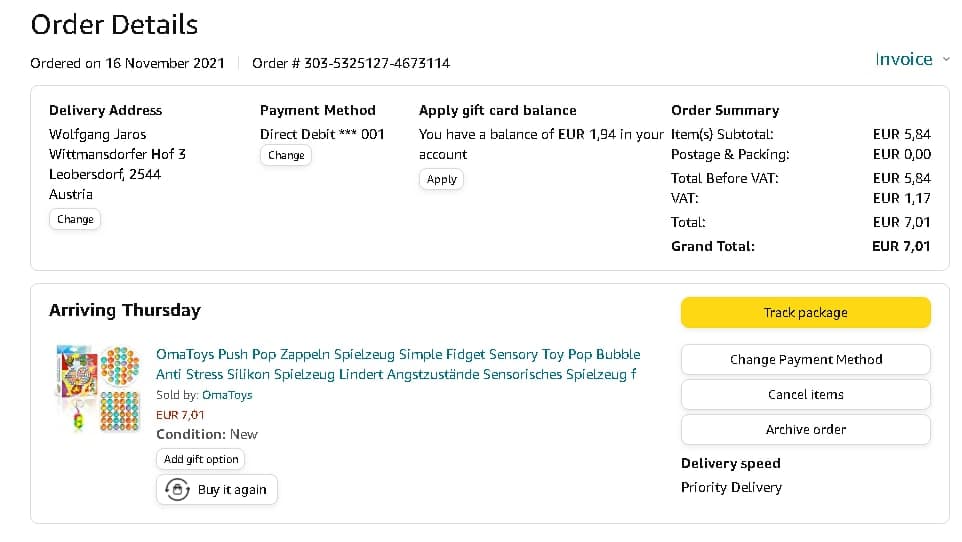Screen dimensions: 962x542
Task: Click the circular Buy it again icon
Action: point(177,490)
